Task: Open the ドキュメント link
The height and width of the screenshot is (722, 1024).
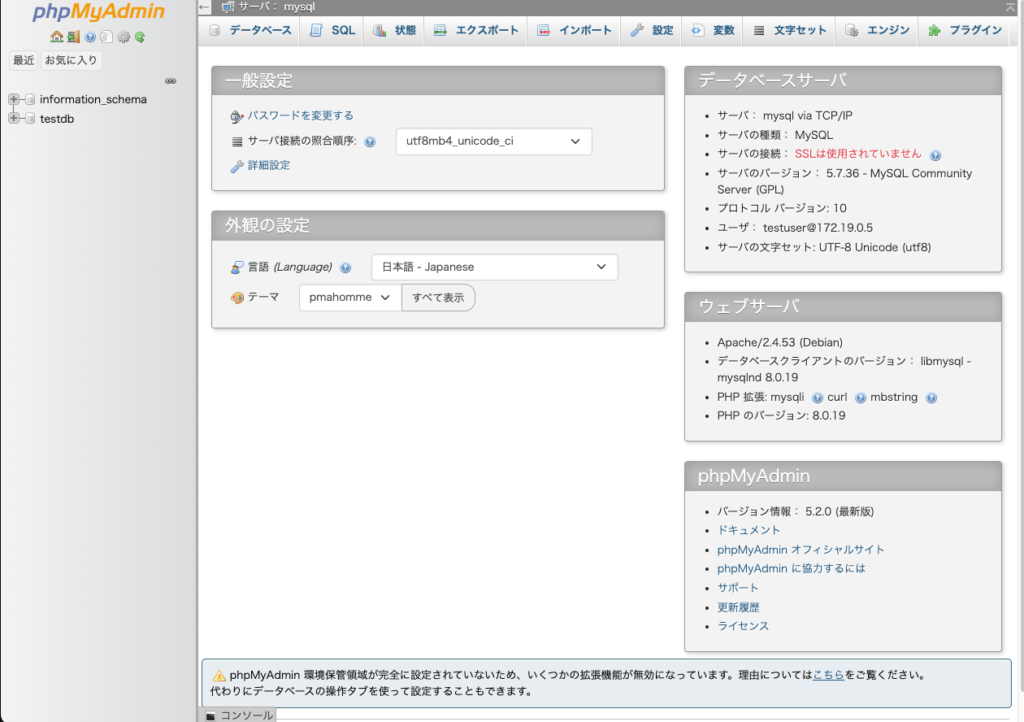Action: [x=748, y=530]
